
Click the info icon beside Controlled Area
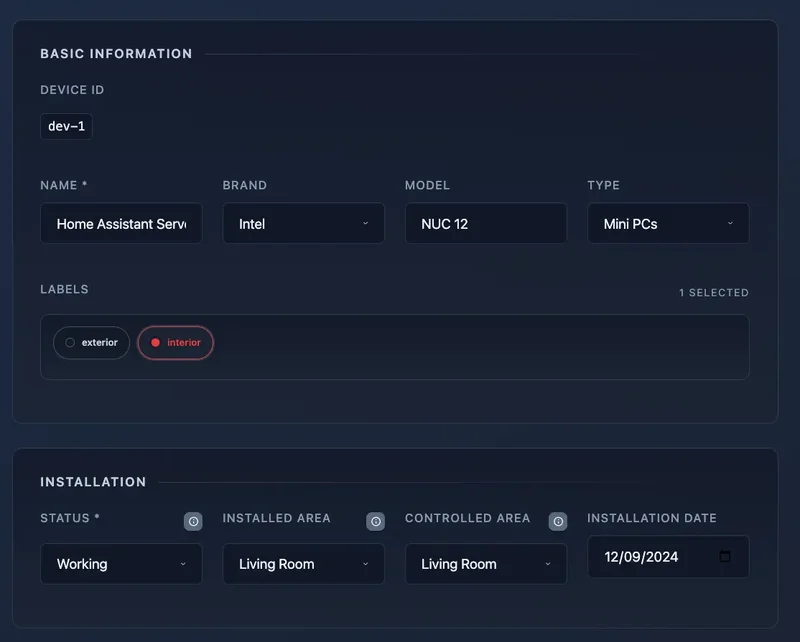[558, 521]
